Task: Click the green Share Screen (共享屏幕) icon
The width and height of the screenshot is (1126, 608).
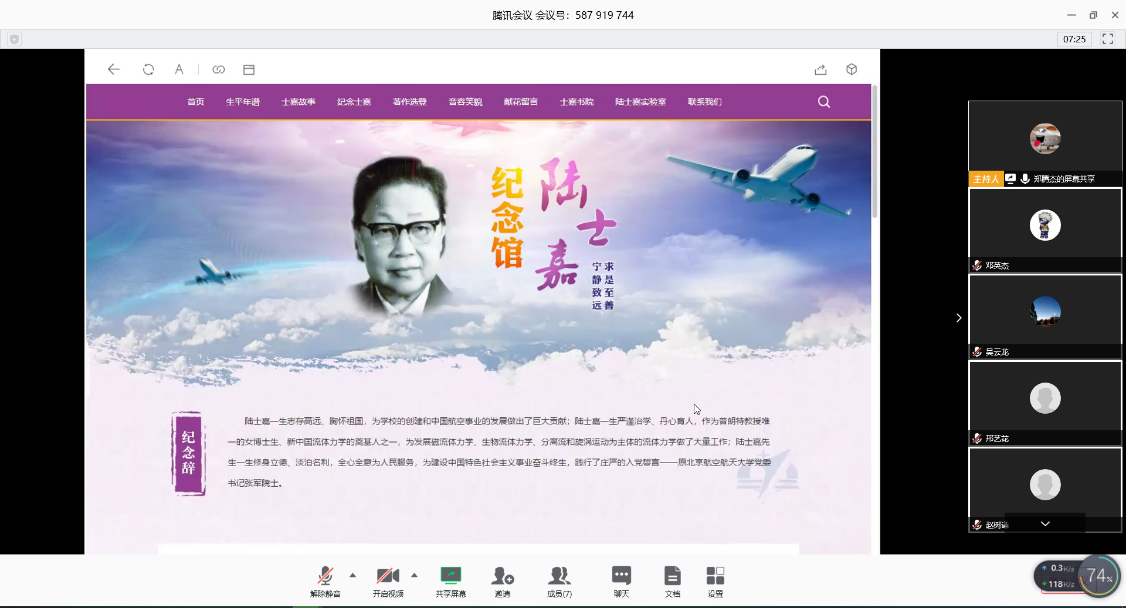Action: coord(450,576)
